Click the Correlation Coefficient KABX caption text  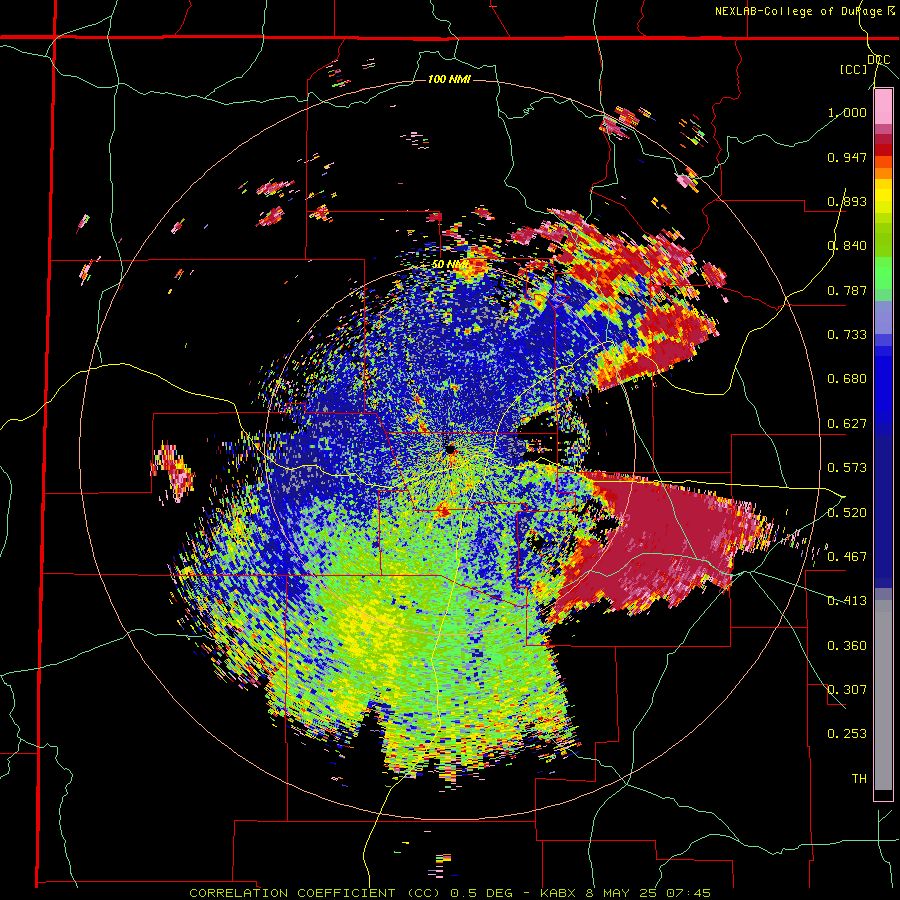click(x=450, y=893)
